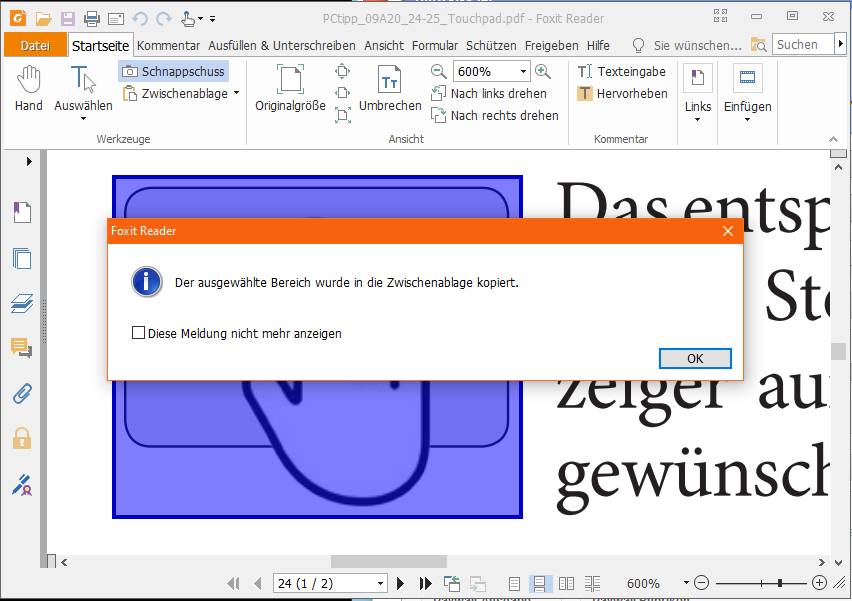Image resolution: width=852 pixels, height=601 pixels.
Task: Enable single page view mode
Action: point(514,584)
